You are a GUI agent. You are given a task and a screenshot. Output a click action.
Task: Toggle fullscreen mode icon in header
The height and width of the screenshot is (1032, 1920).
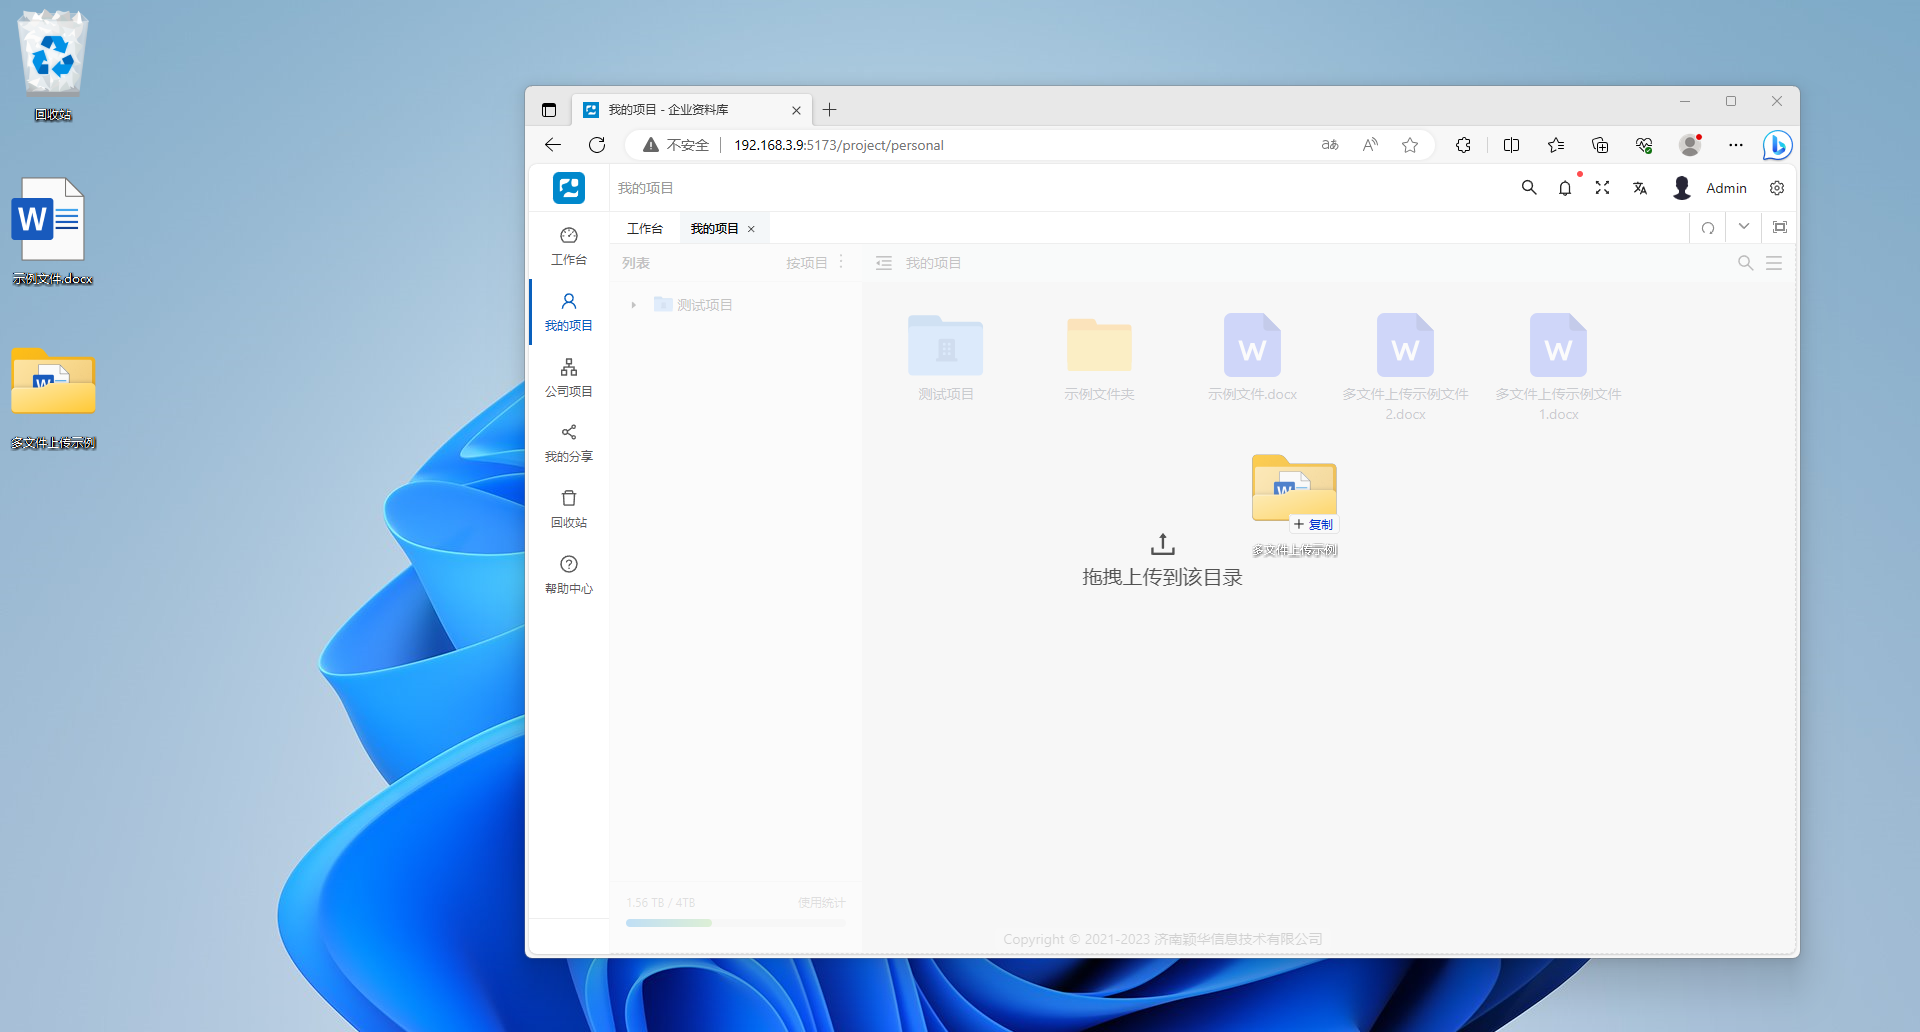tap(1602, 188)
